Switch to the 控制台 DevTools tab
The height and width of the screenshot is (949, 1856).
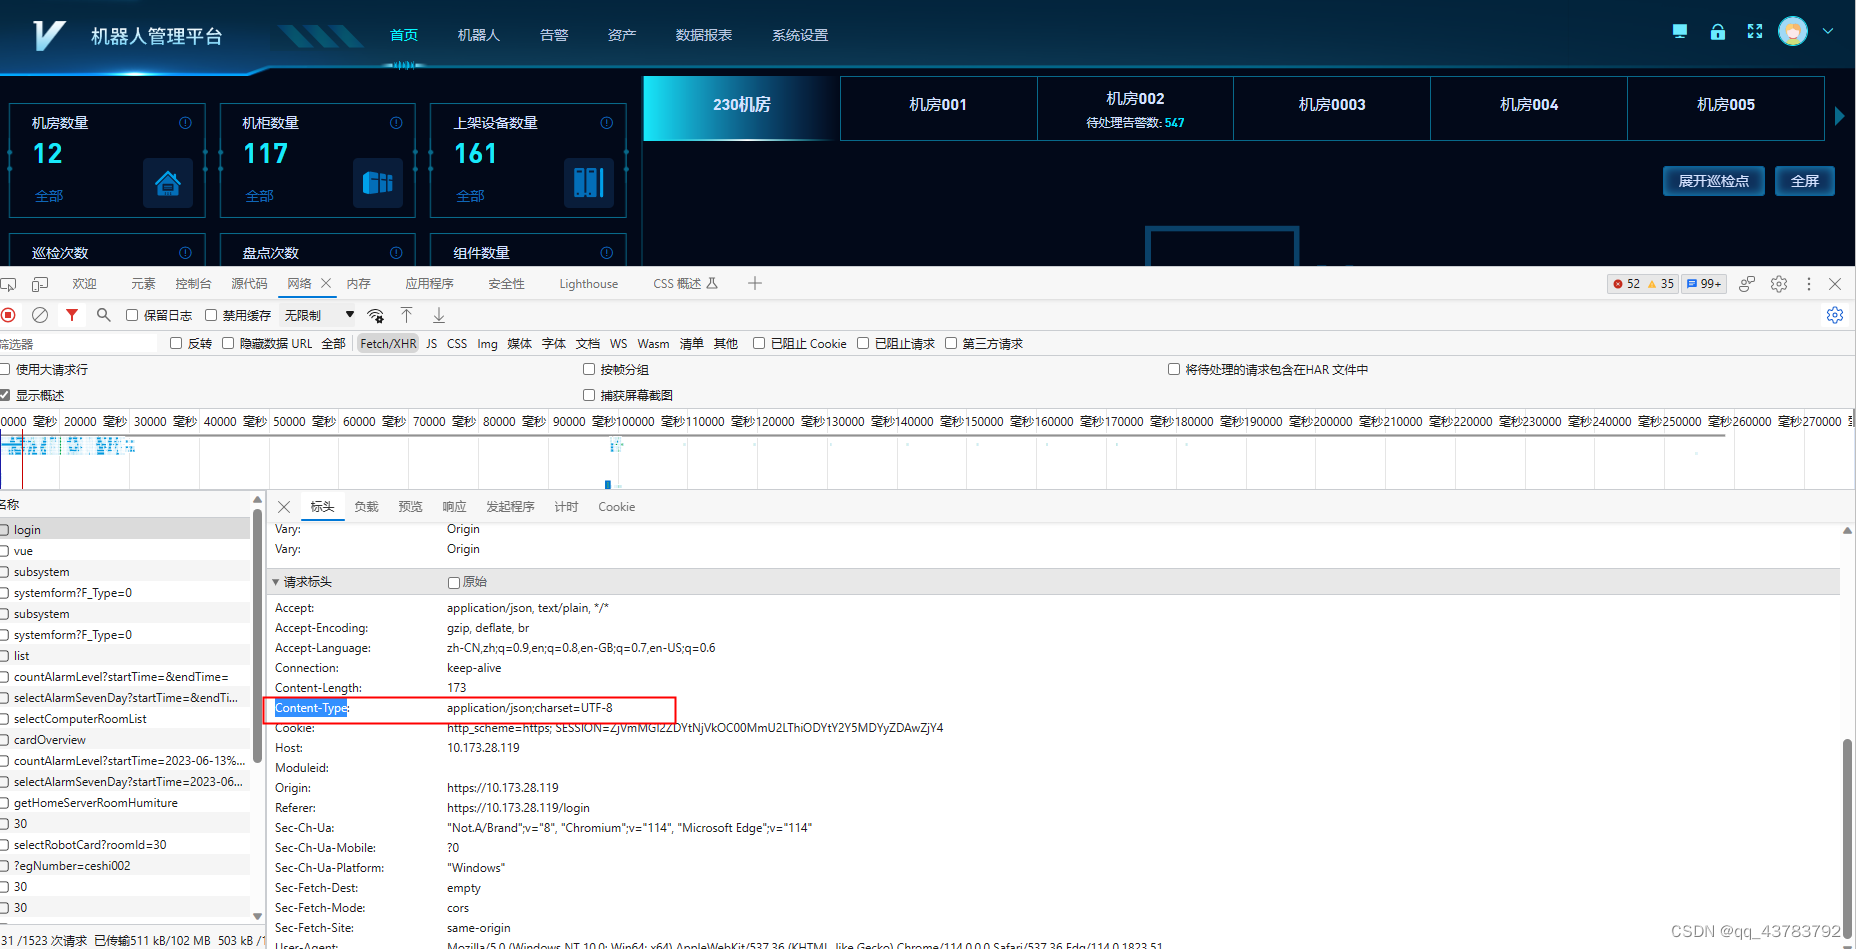pos(193,284)
